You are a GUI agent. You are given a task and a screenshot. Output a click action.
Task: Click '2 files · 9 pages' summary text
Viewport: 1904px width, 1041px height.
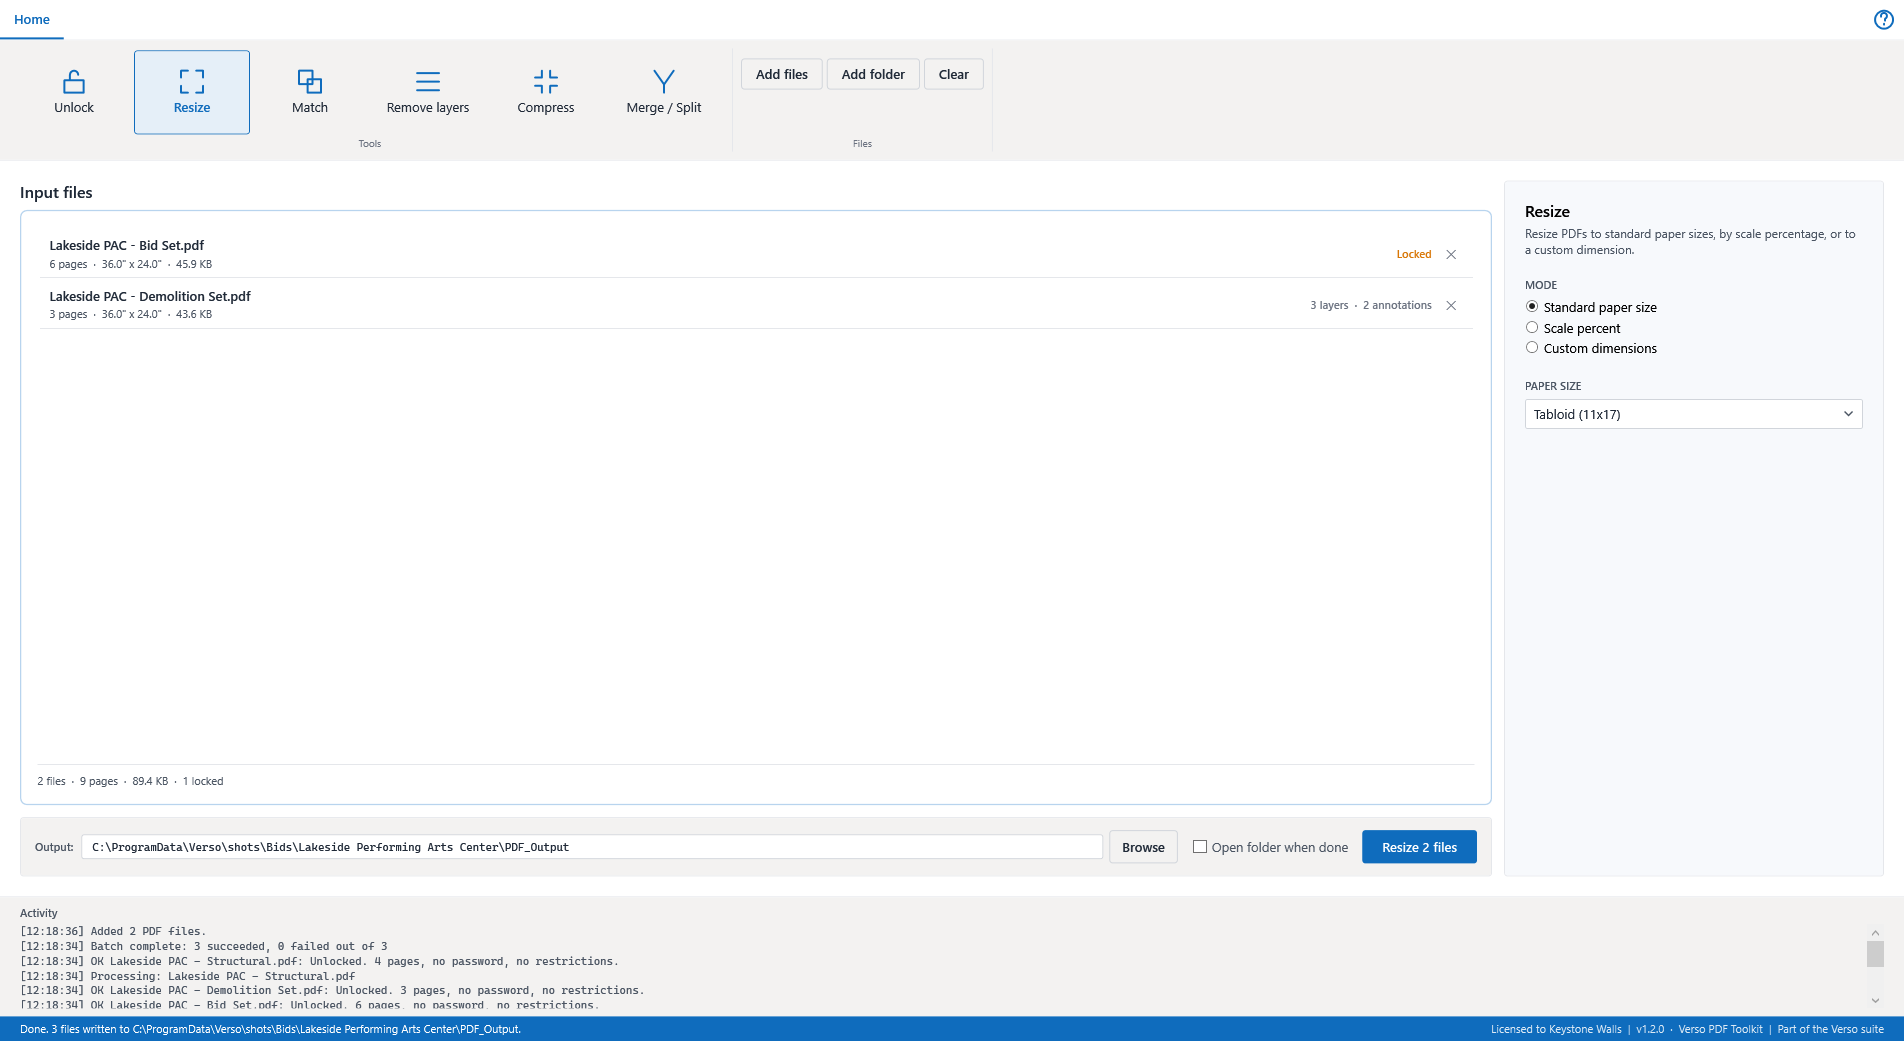pyautogui.click(x=78, y=781)
